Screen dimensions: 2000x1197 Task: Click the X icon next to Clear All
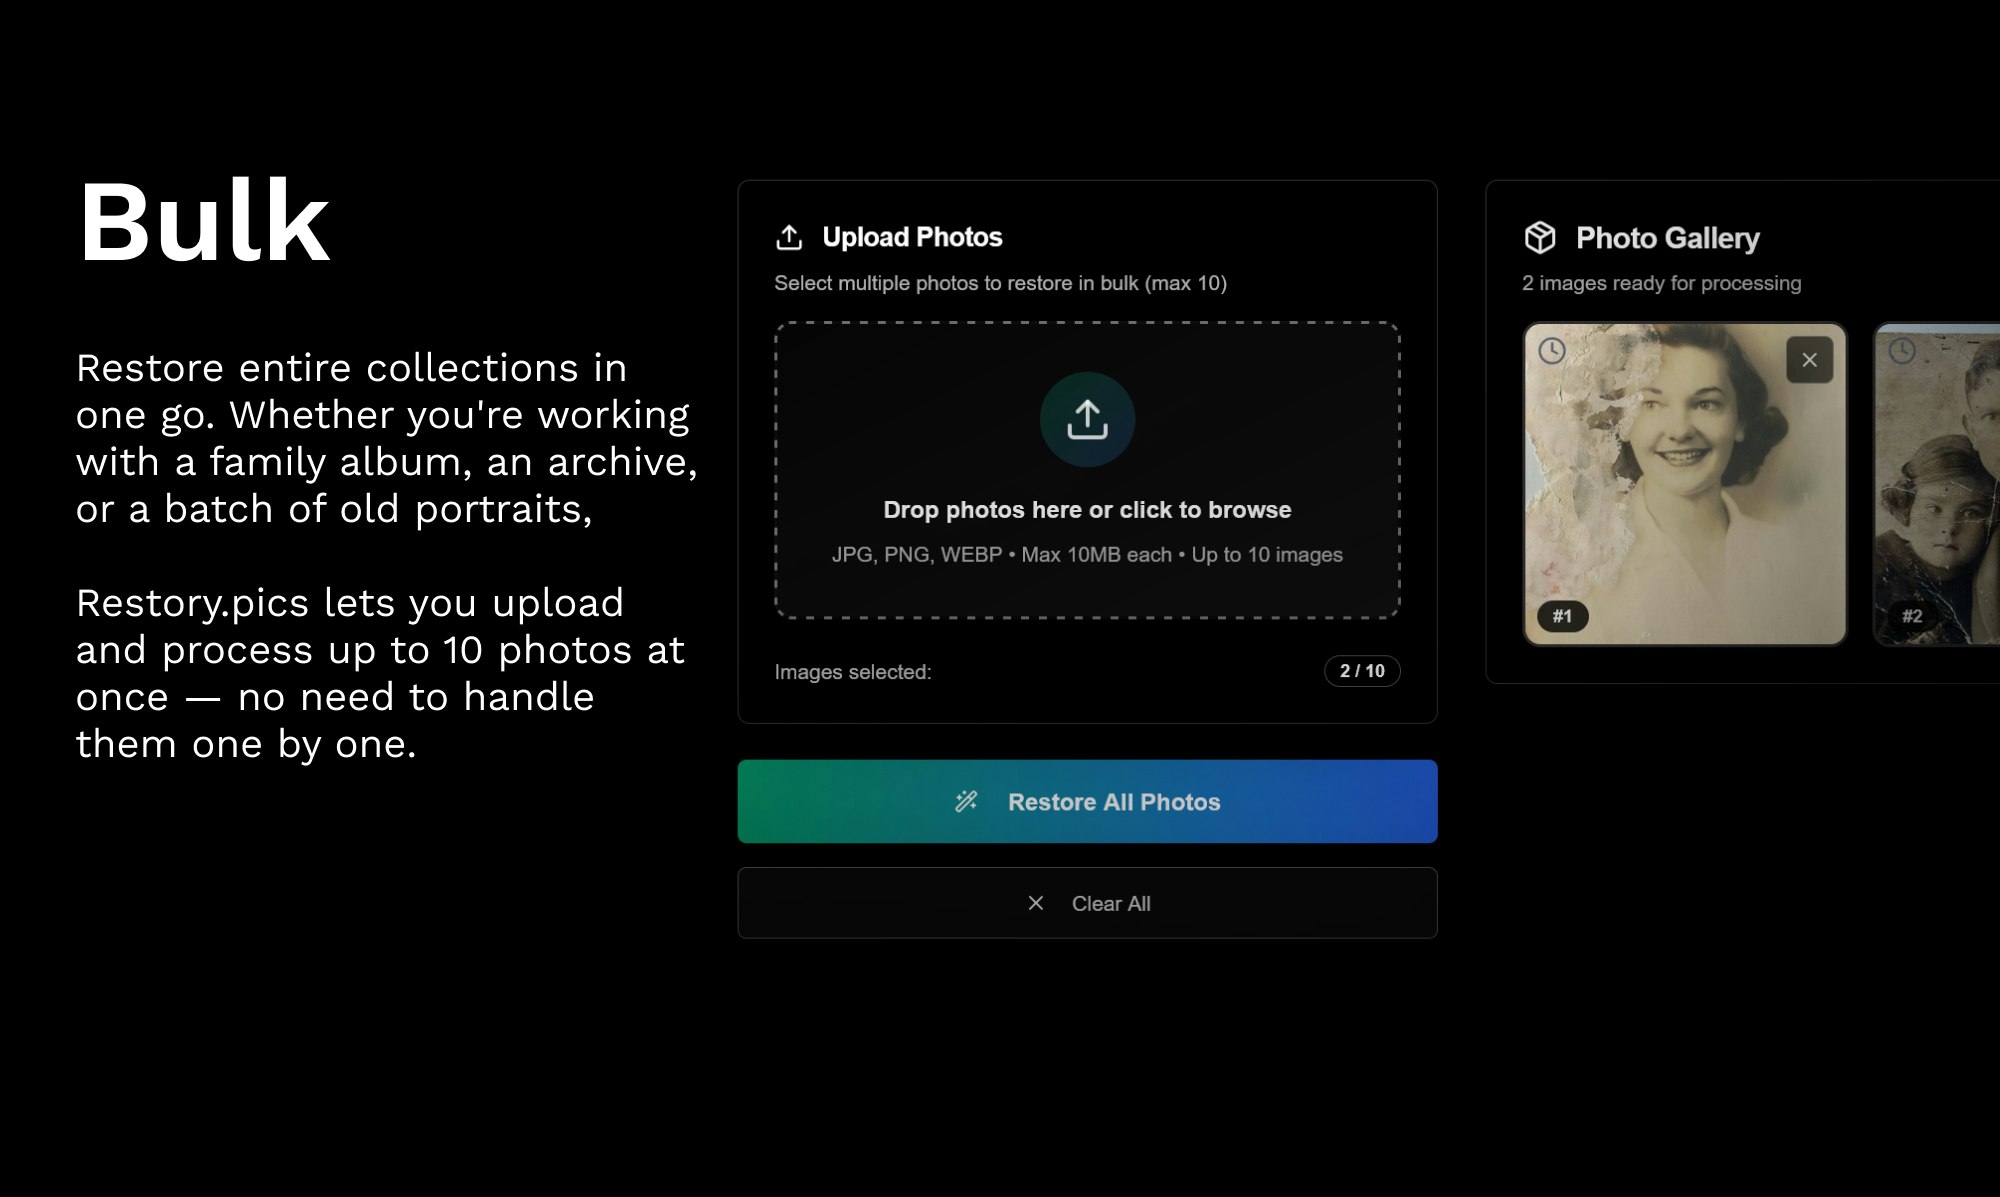1036,903
